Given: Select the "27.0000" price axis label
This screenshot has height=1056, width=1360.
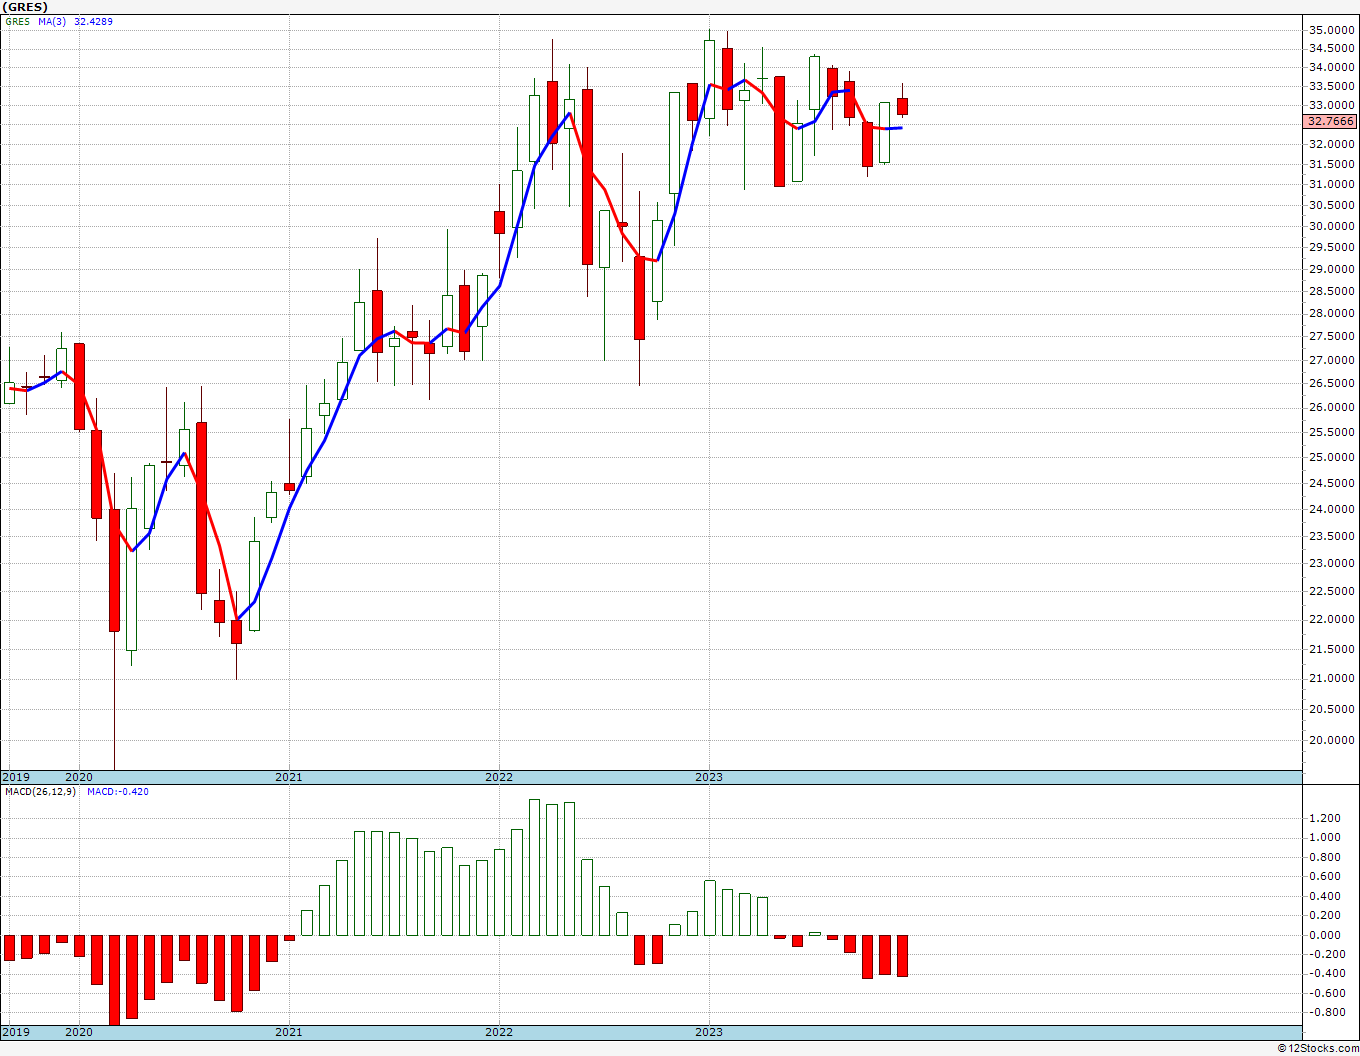Looking at the screenshot, I should (x=1332, y=360).
